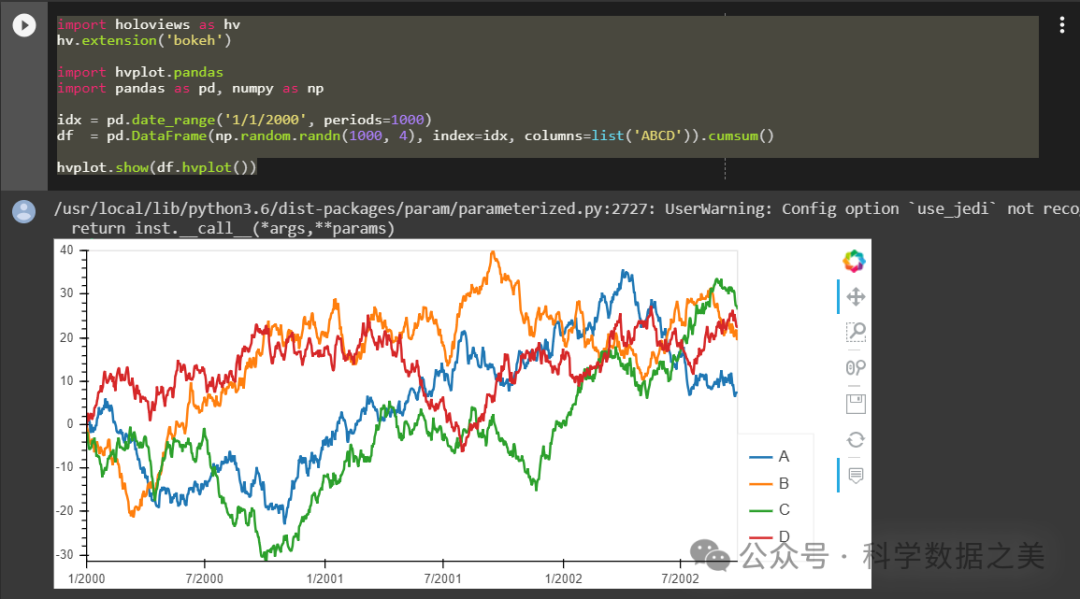Viewport: 1080px width, 599px height.
Task: Toggle the Hover tooltip tool
Action: click(x=855, y=475)
